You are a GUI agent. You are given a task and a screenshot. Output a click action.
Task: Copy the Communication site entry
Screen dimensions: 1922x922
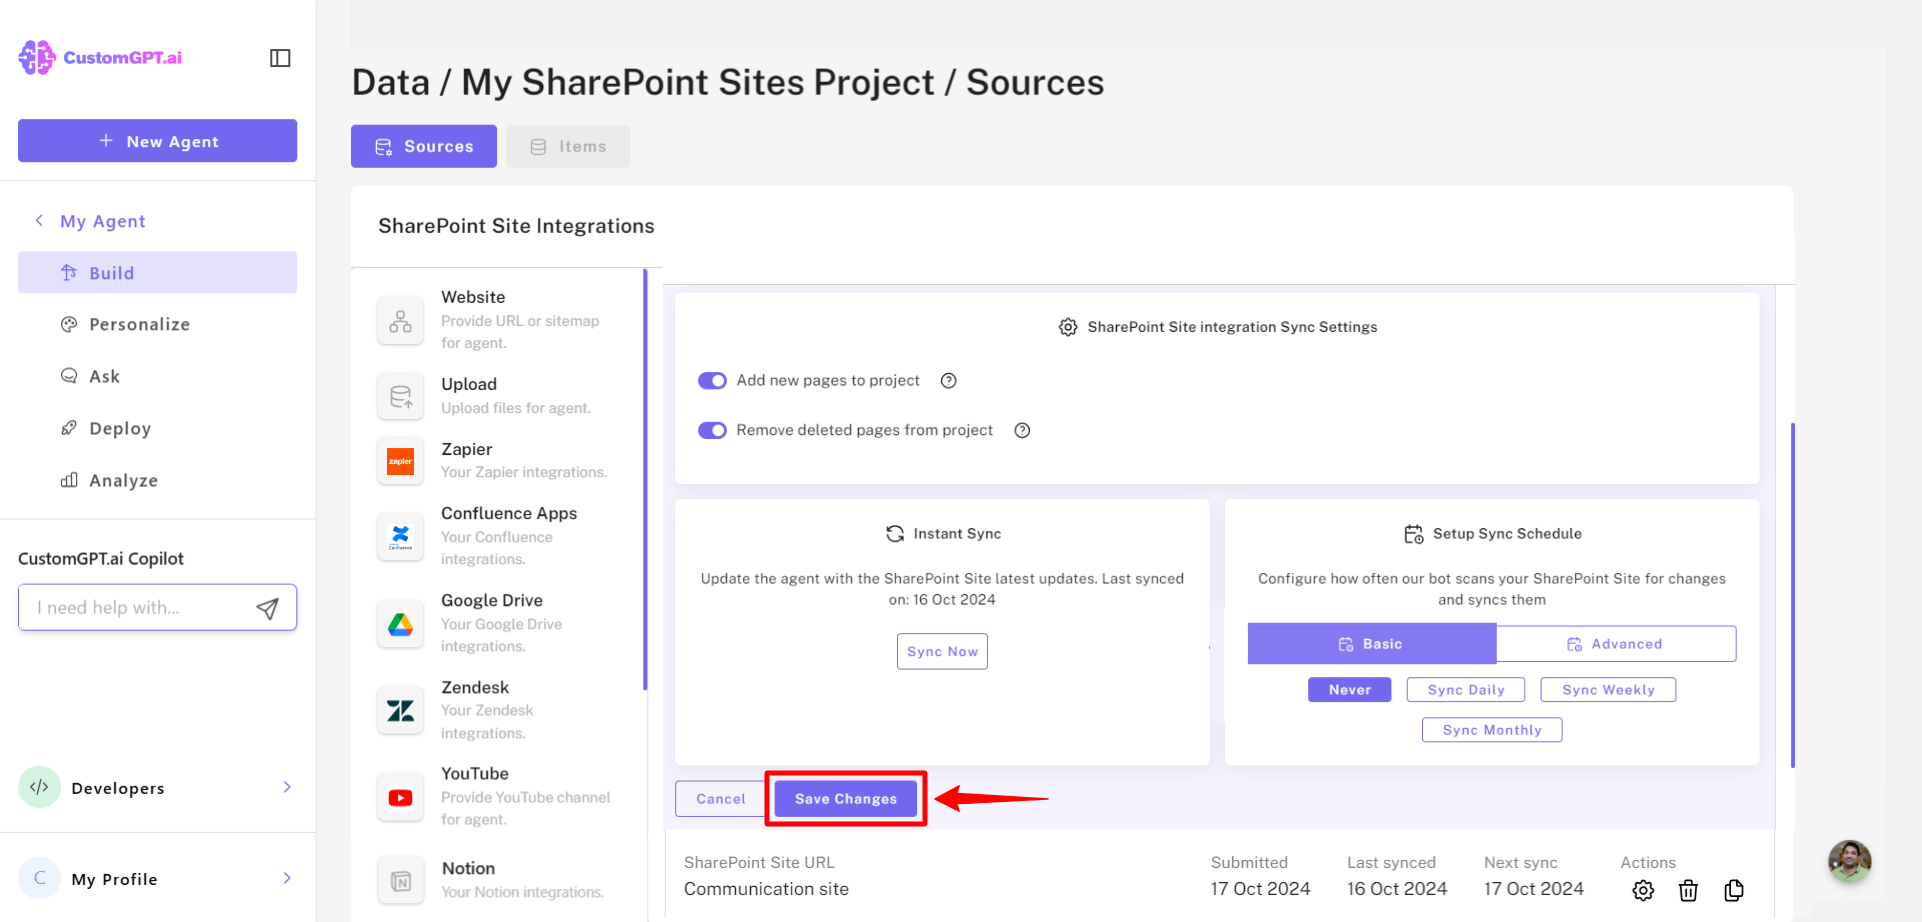(x=1734, y=890)
